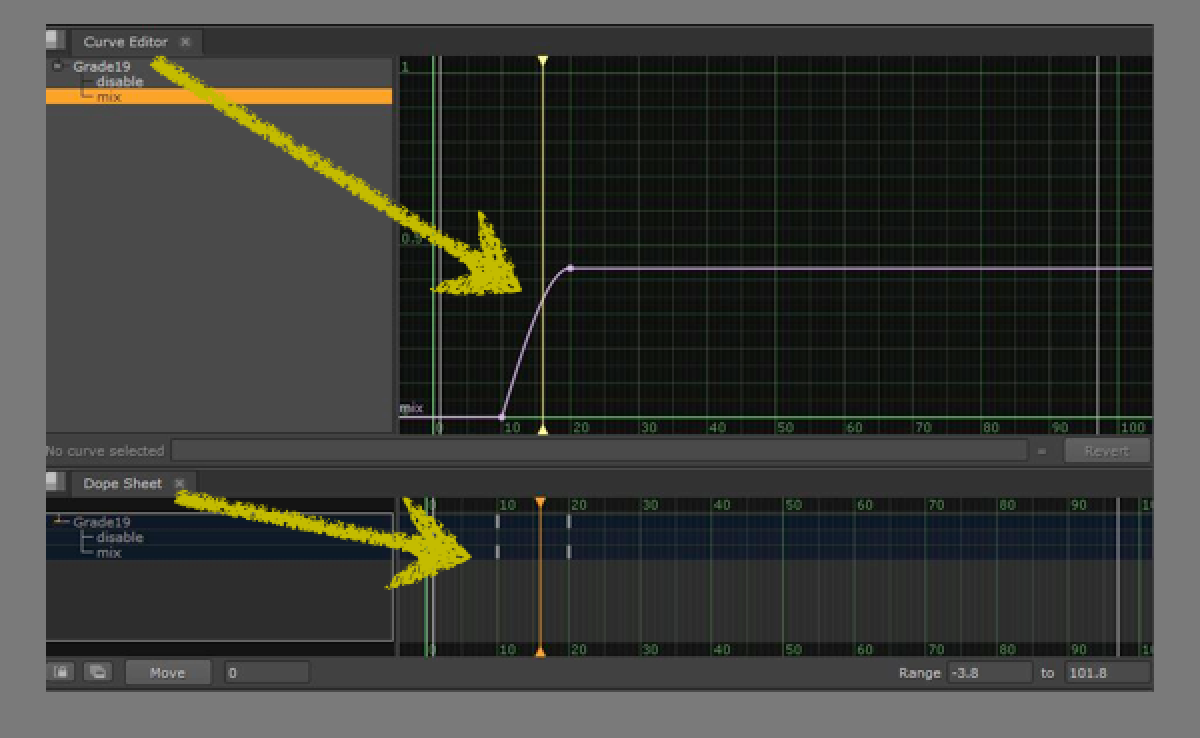Select mix curve keyframe at frame 20

coord(570,268)
